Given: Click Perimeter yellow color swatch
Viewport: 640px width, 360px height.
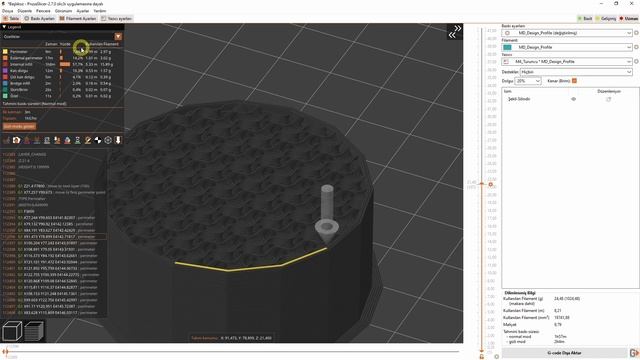Looking at the screenshot, I should (5, 52).
